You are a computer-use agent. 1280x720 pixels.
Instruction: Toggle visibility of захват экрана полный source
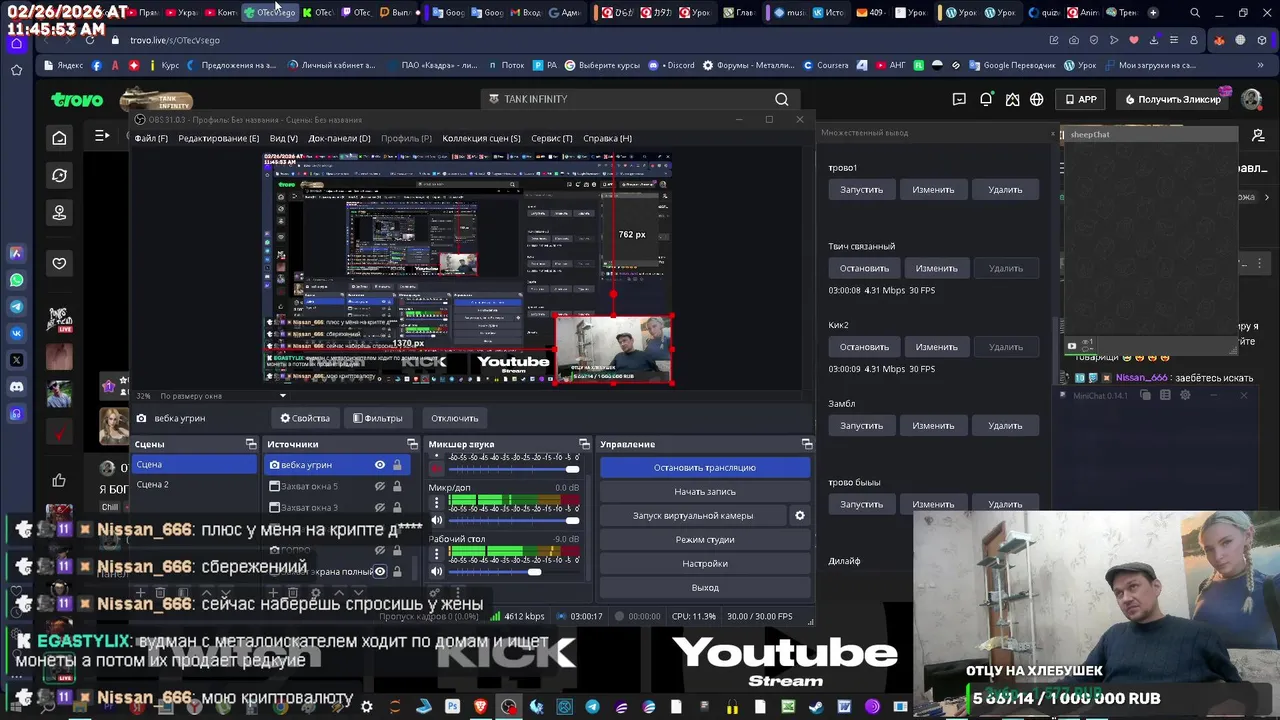(x=380, y=571)
